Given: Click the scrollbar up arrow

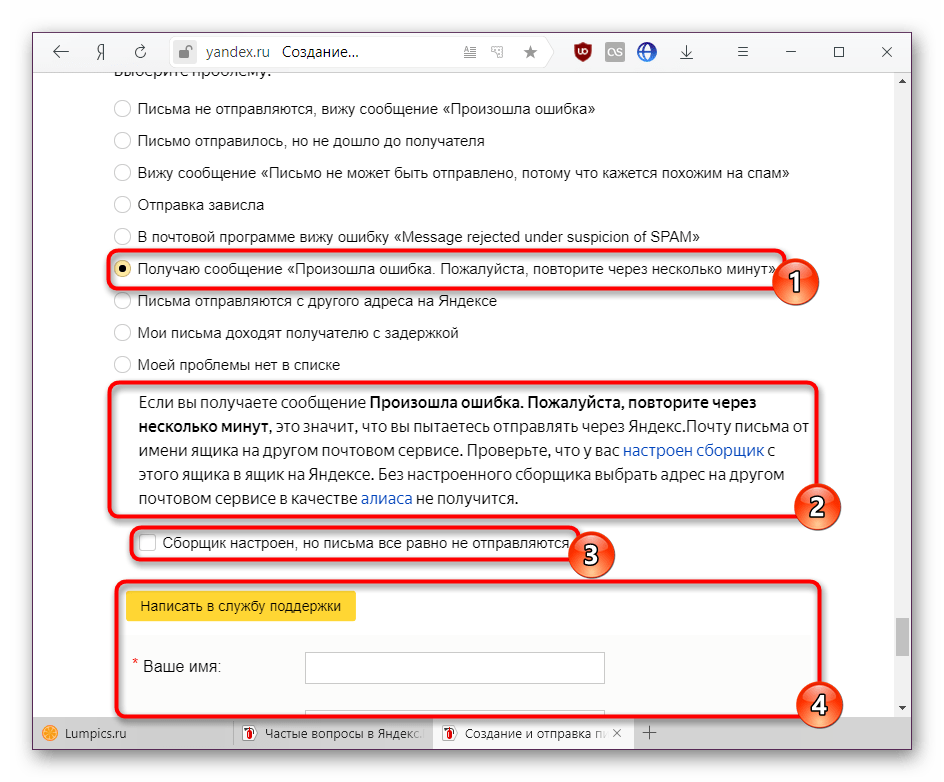Looking at the screenshot, I should coord(902,81).
